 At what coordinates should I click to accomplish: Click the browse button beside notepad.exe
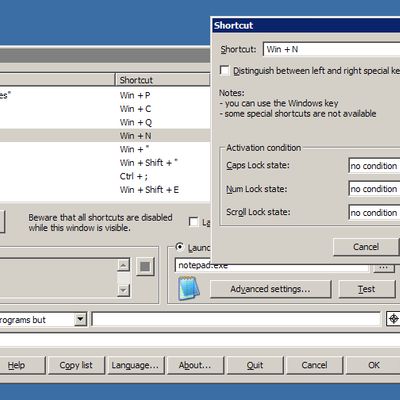(383, 267)
